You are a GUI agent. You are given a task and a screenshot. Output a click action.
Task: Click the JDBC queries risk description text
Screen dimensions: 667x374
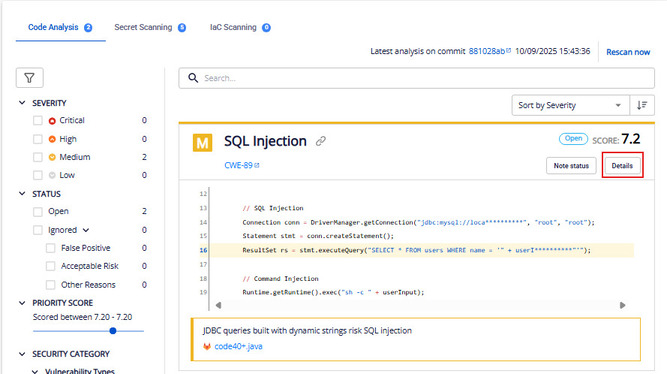pos(307,331)
